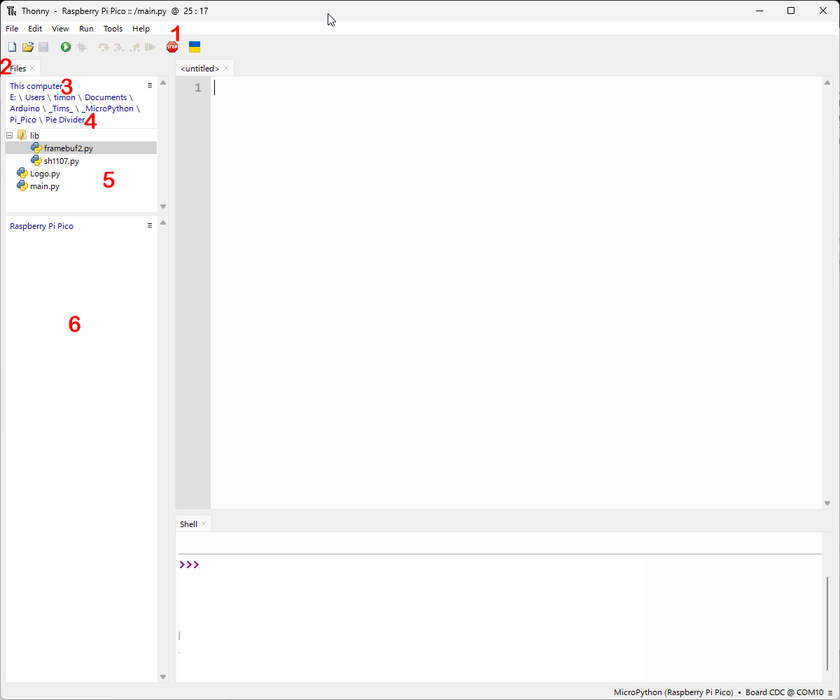This screenshot has width=840, height=700.
Task: Close the <untitled> editor tab
Action: [226, 68]
